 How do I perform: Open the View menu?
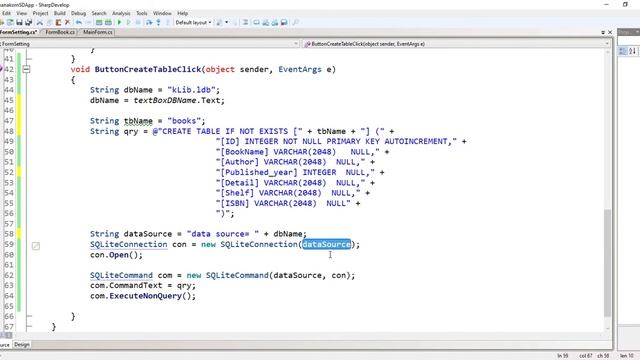click(22, 13)
